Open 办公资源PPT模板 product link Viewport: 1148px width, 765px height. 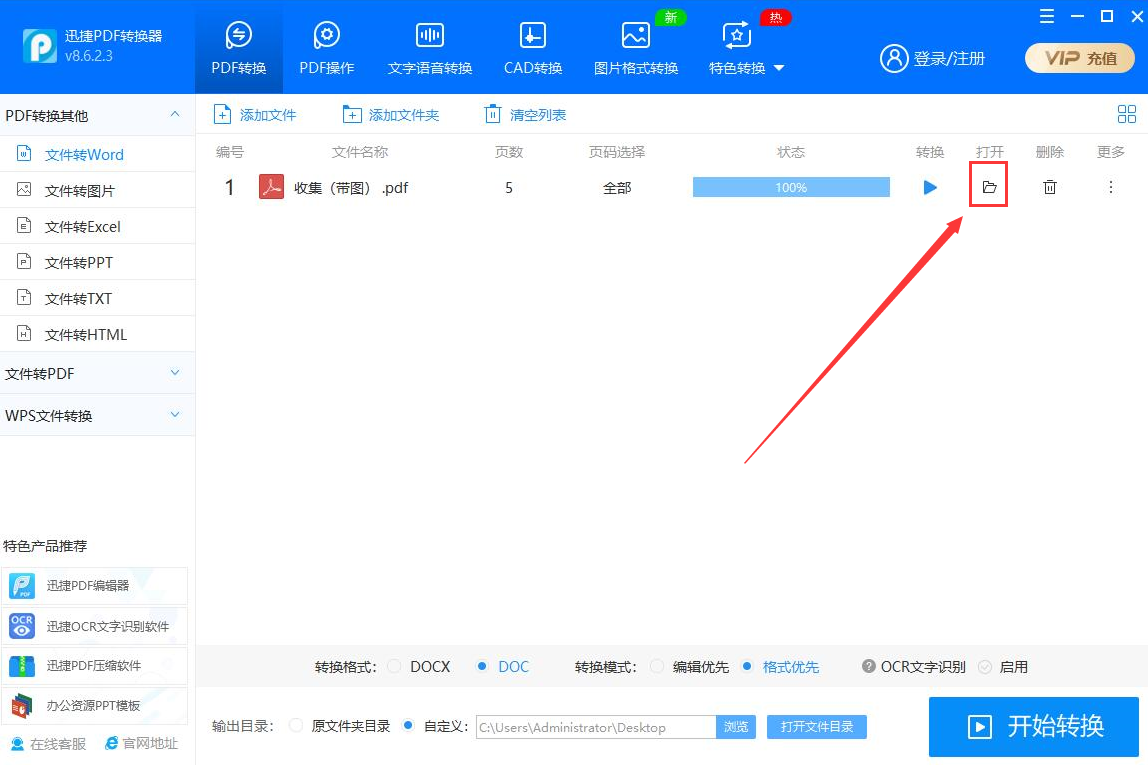pyautogui.click(x=94, y=706)
